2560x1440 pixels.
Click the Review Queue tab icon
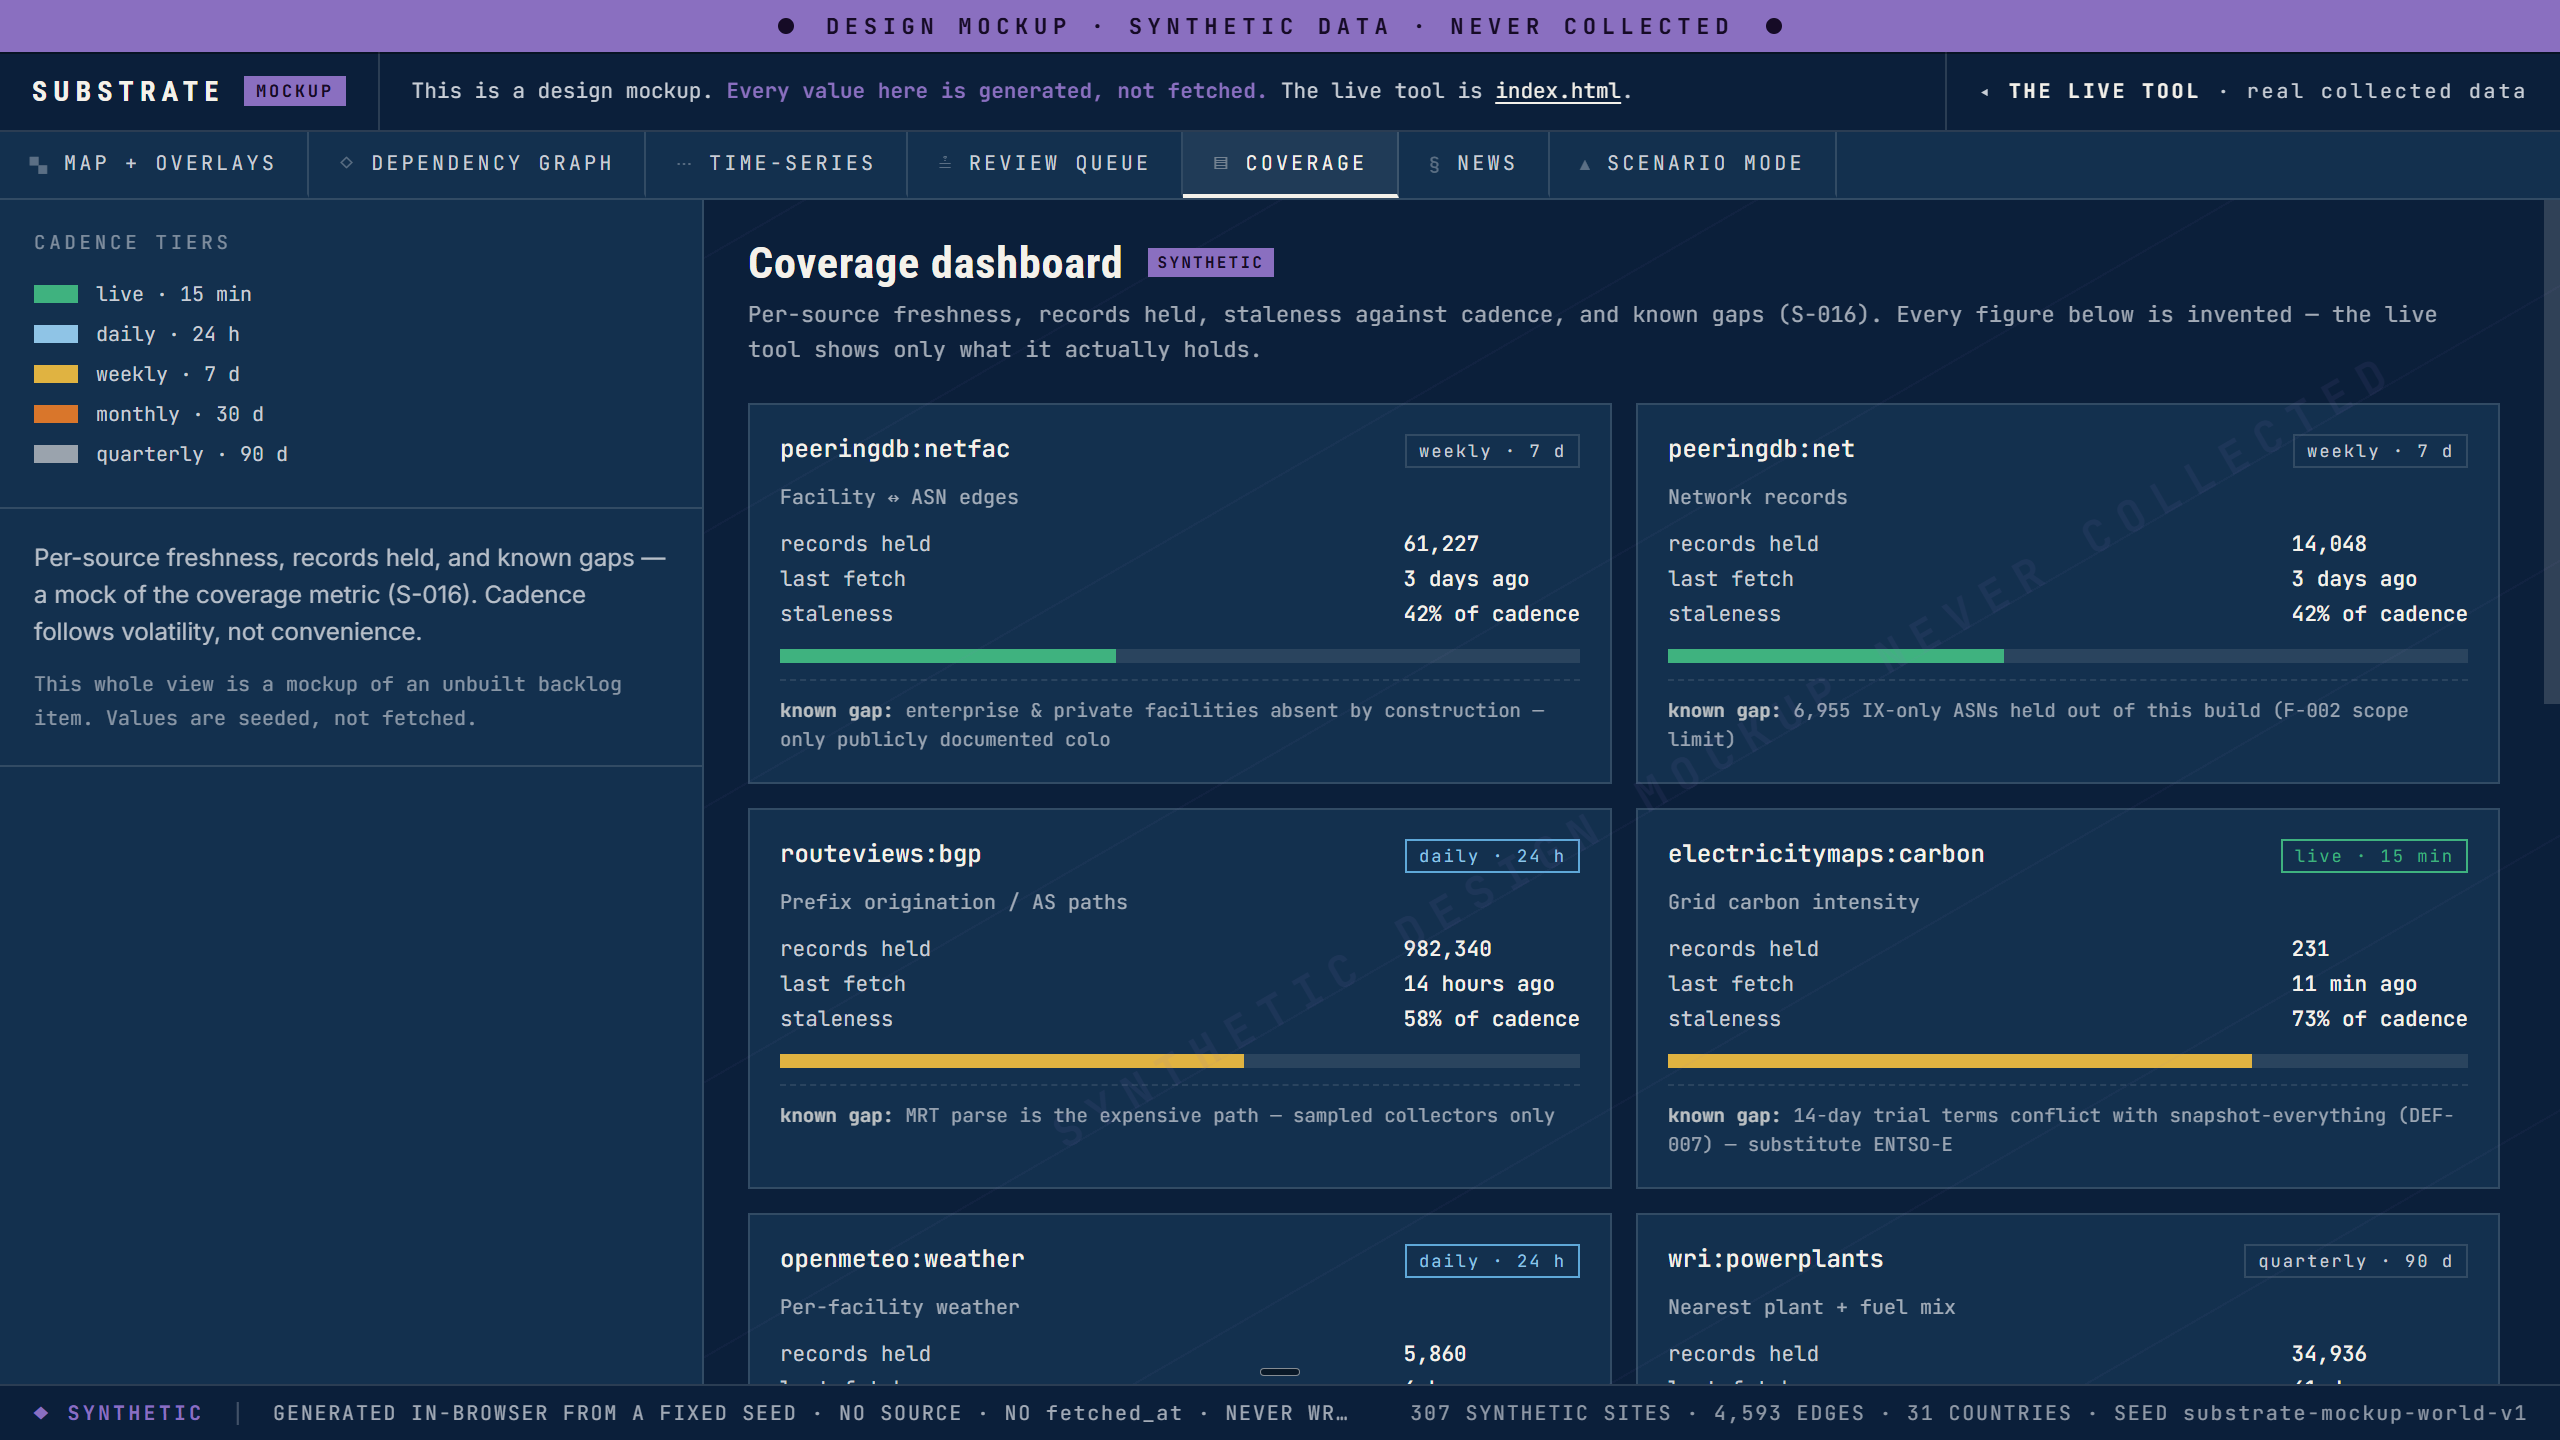coord(945,163)
